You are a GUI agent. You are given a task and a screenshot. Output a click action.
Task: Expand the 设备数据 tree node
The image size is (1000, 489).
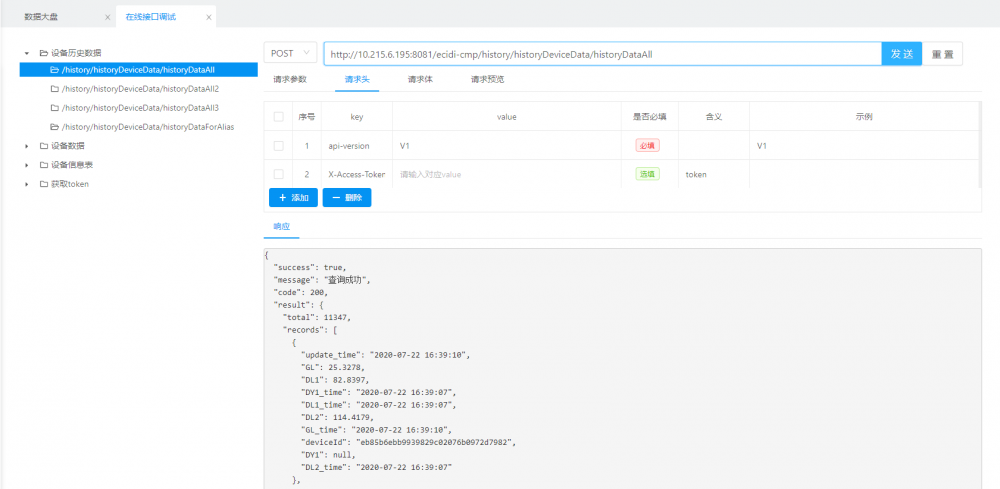tap(28, 146)
